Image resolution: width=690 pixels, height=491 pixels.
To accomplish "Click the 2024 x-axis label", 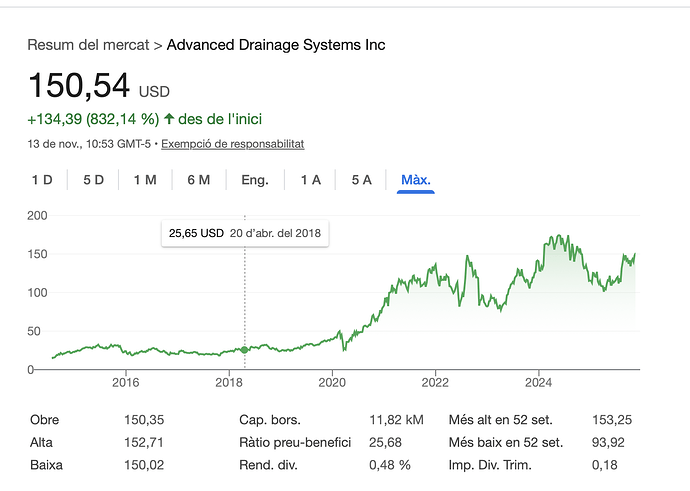I will pos(539,382).
